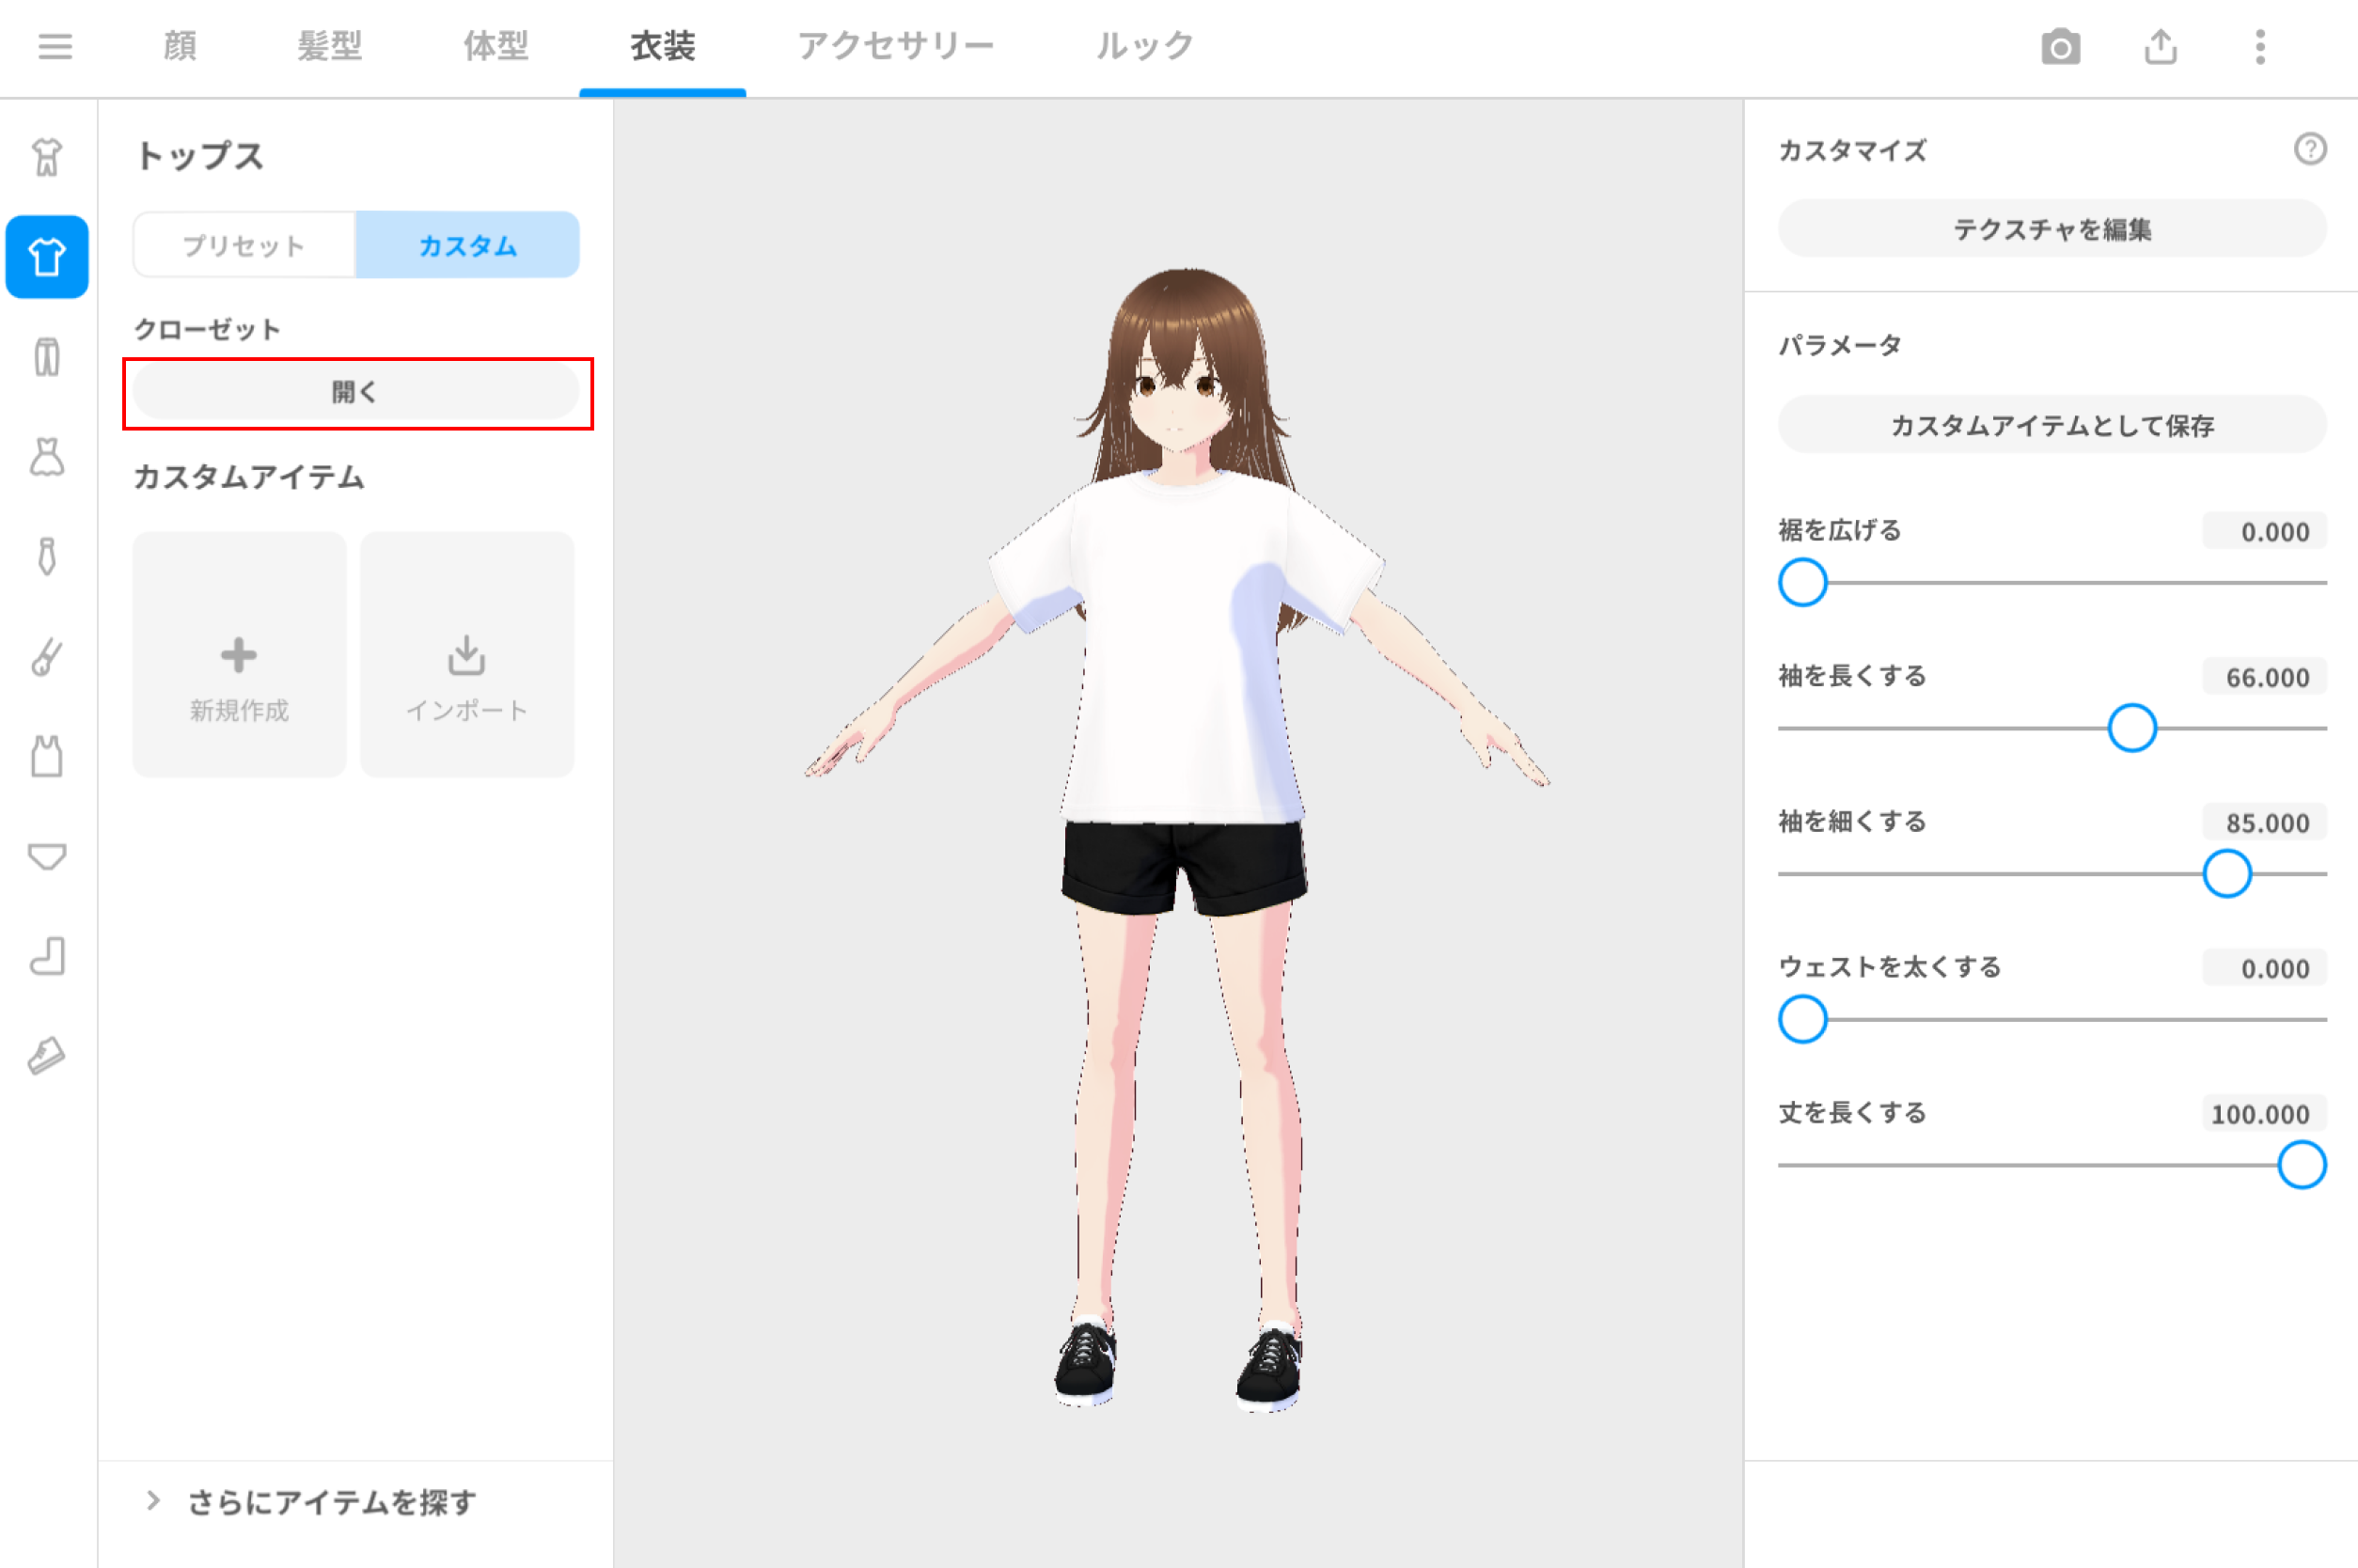Switch to the 衣装 tab
Viewport: 2358px width, 1568px height.
point(663,46)
